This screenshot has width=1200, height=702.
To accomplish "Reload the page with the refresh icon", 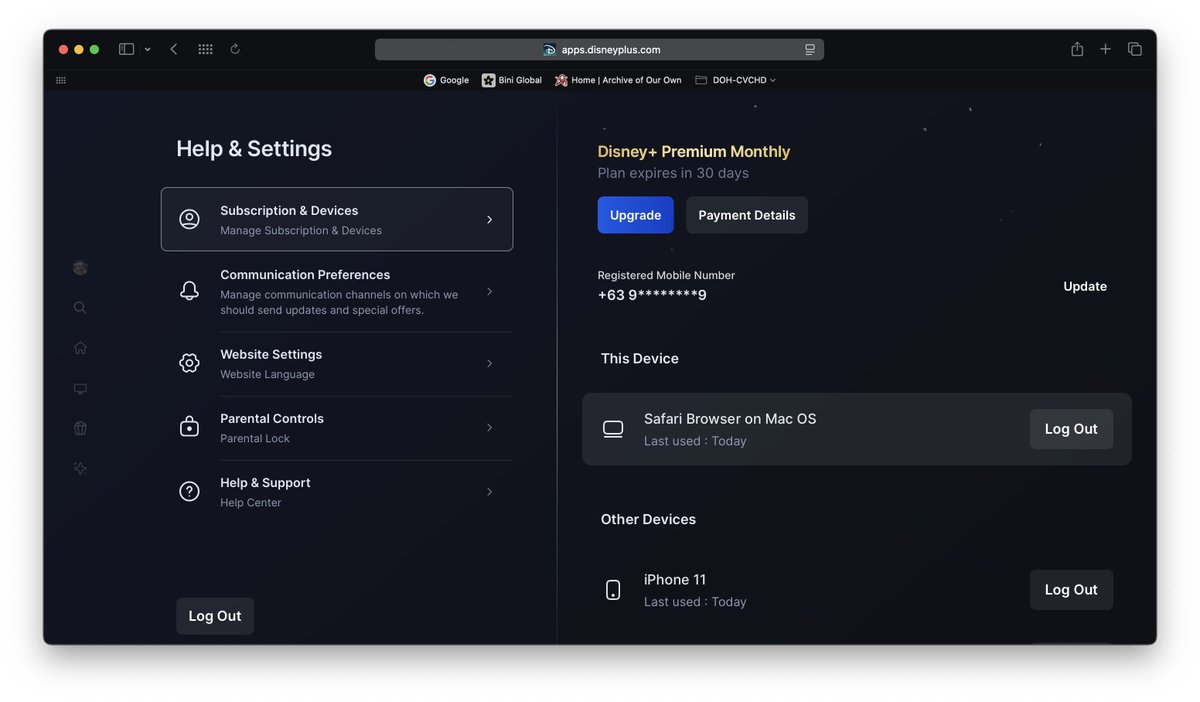I will pos(235,49).
